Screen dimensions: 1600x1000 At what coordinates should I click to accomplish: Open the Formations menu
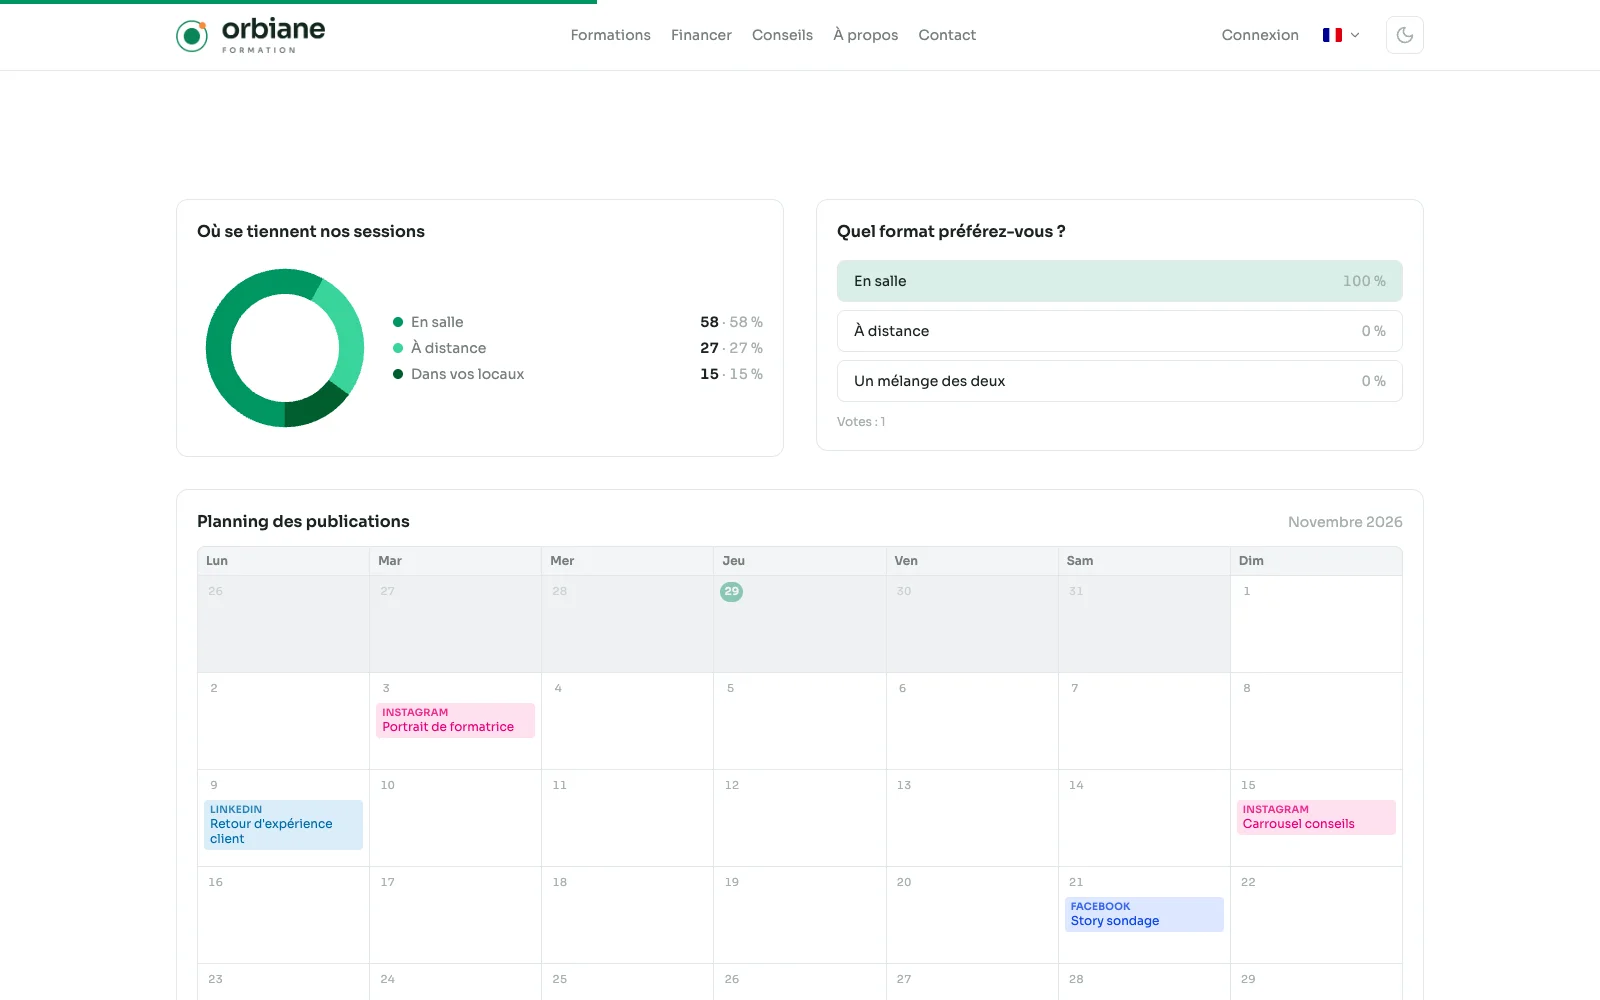click(610, 35)
